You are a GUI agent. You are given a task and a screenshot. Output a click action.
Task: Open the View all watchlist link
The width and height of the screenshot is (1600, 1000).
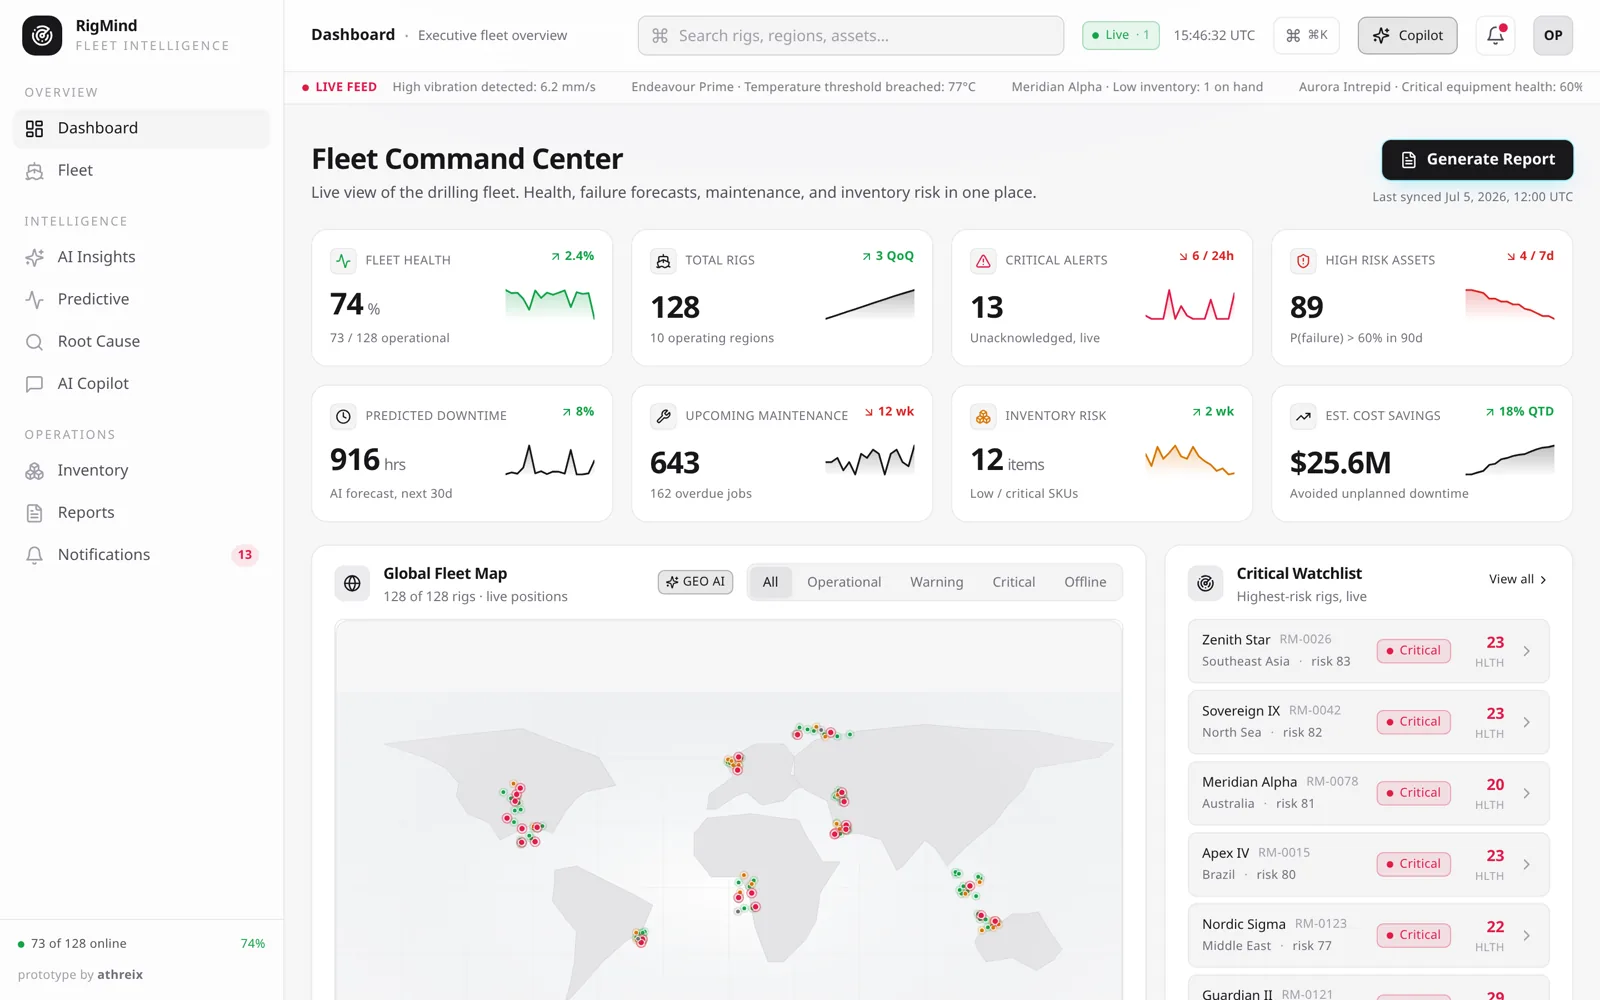[x=1517, y=579]
